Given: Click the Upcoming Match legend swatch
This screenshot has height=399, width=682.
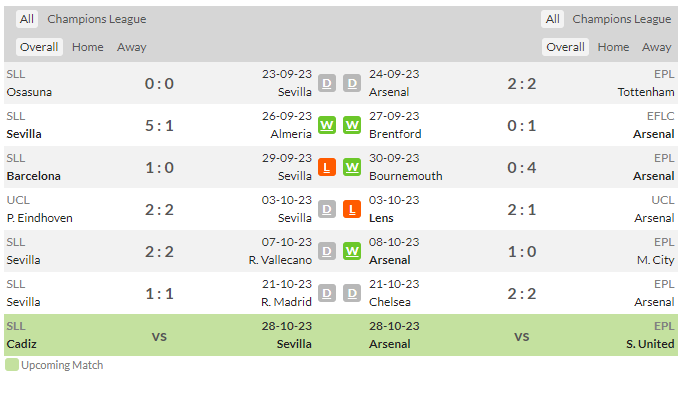Looking at the screenshot, I should [12, 365].
